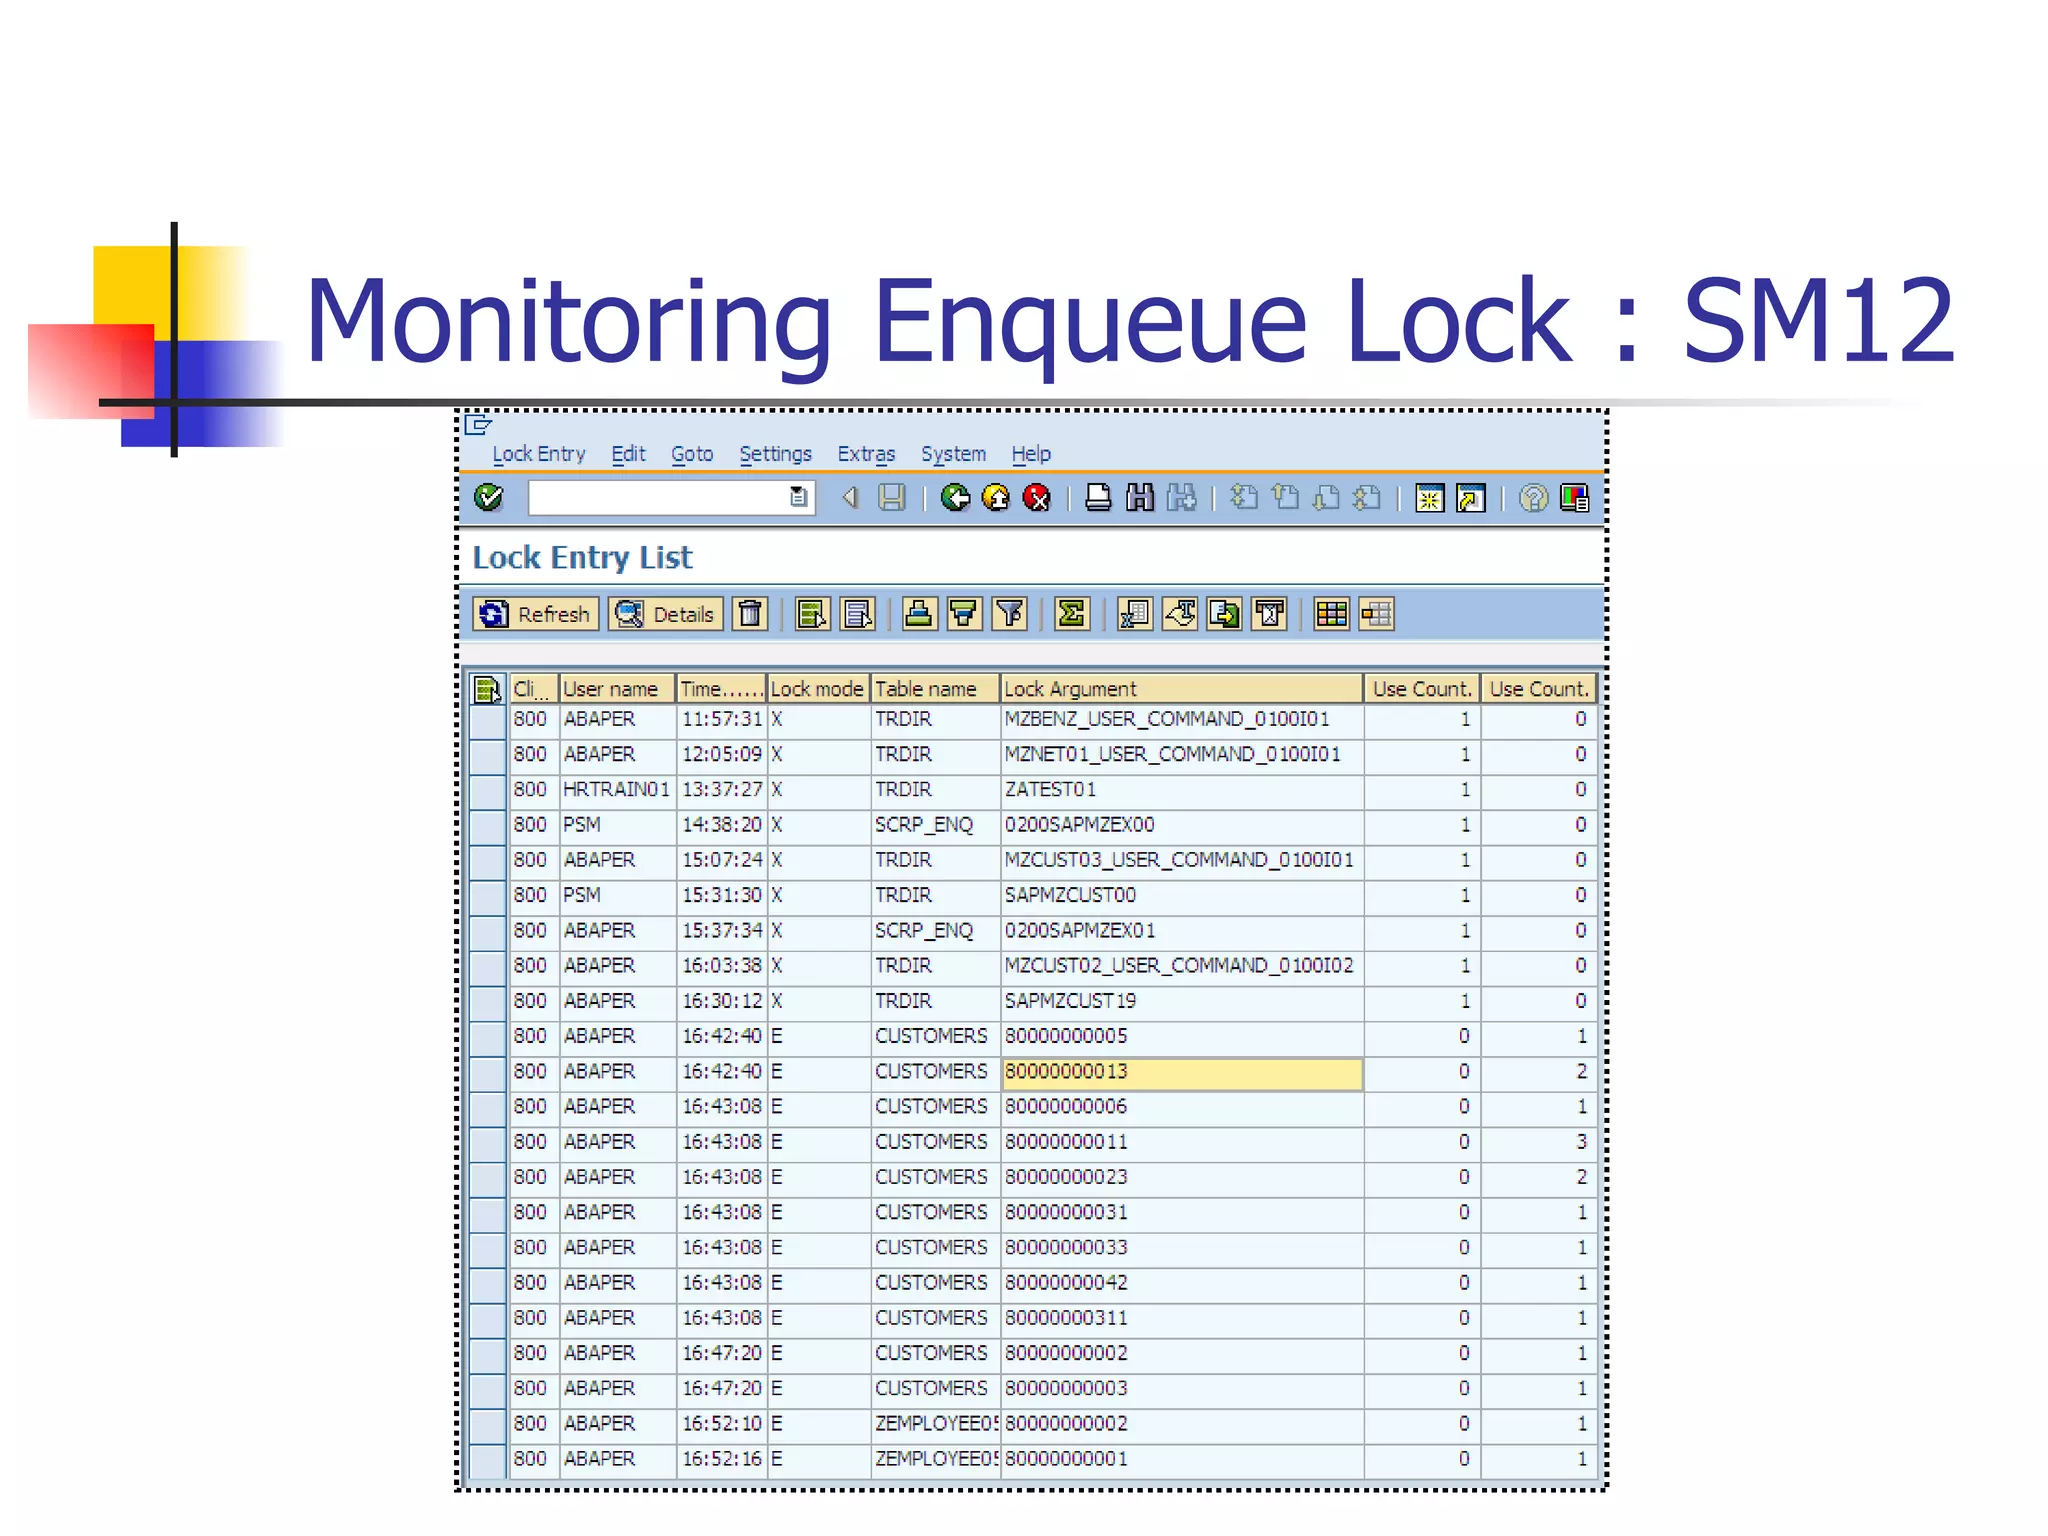Image resolution: width=2048 pixels, height=1536 pixels.
Task: Click the Create New Session icon
Action: pyautogui.click(x=1430, y=497)
